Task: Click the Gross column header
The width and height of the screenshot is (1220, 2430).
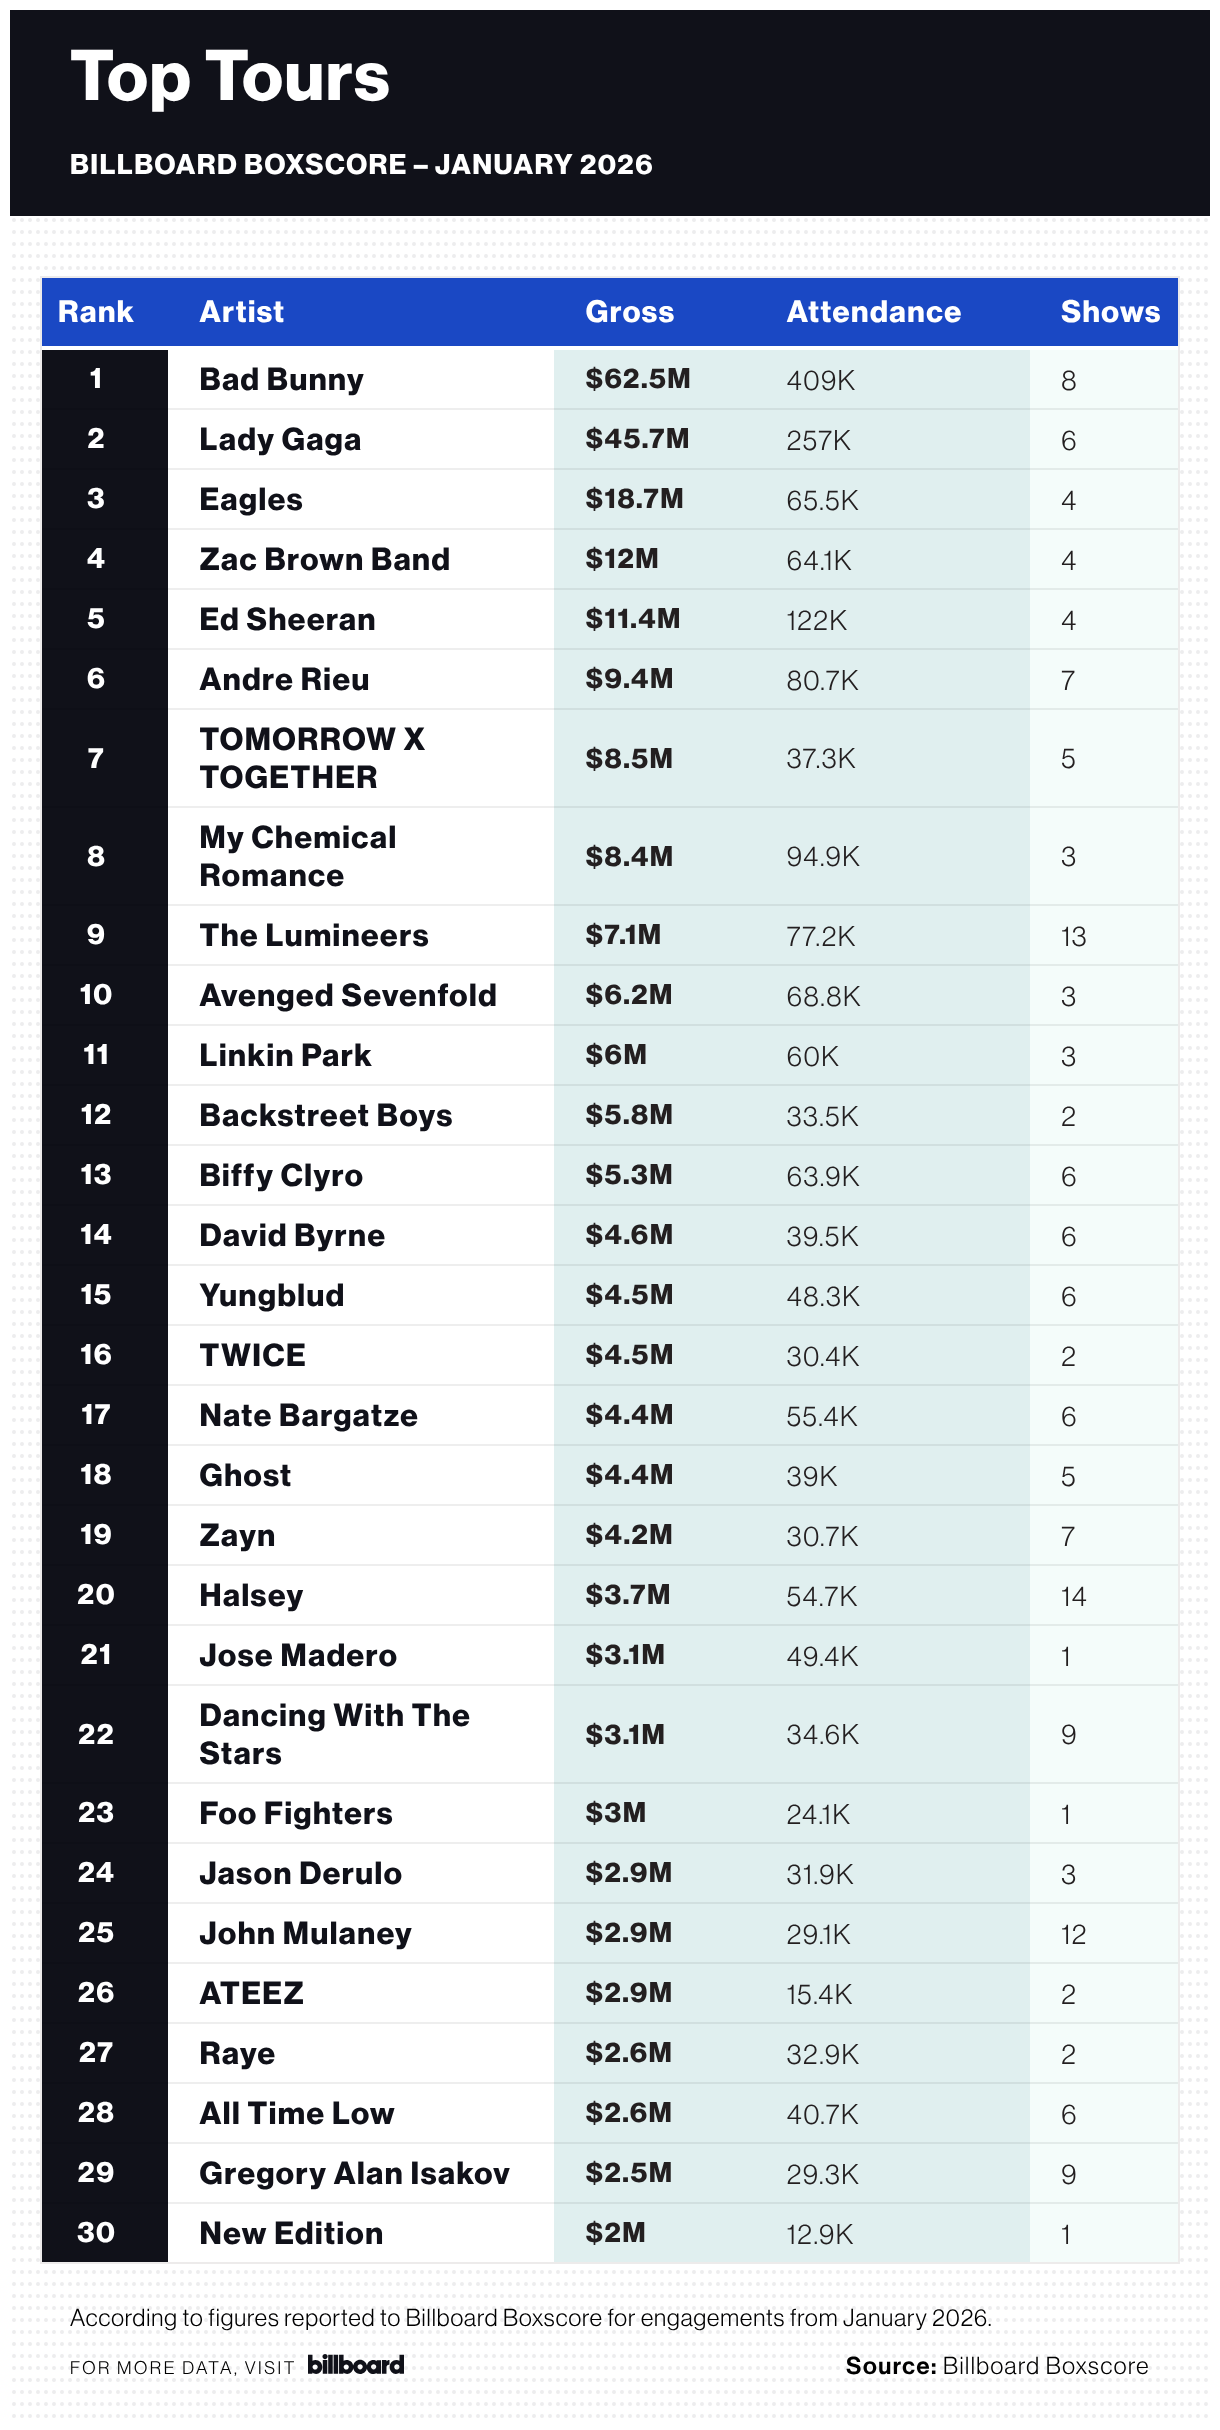Action: coord(629,312)
